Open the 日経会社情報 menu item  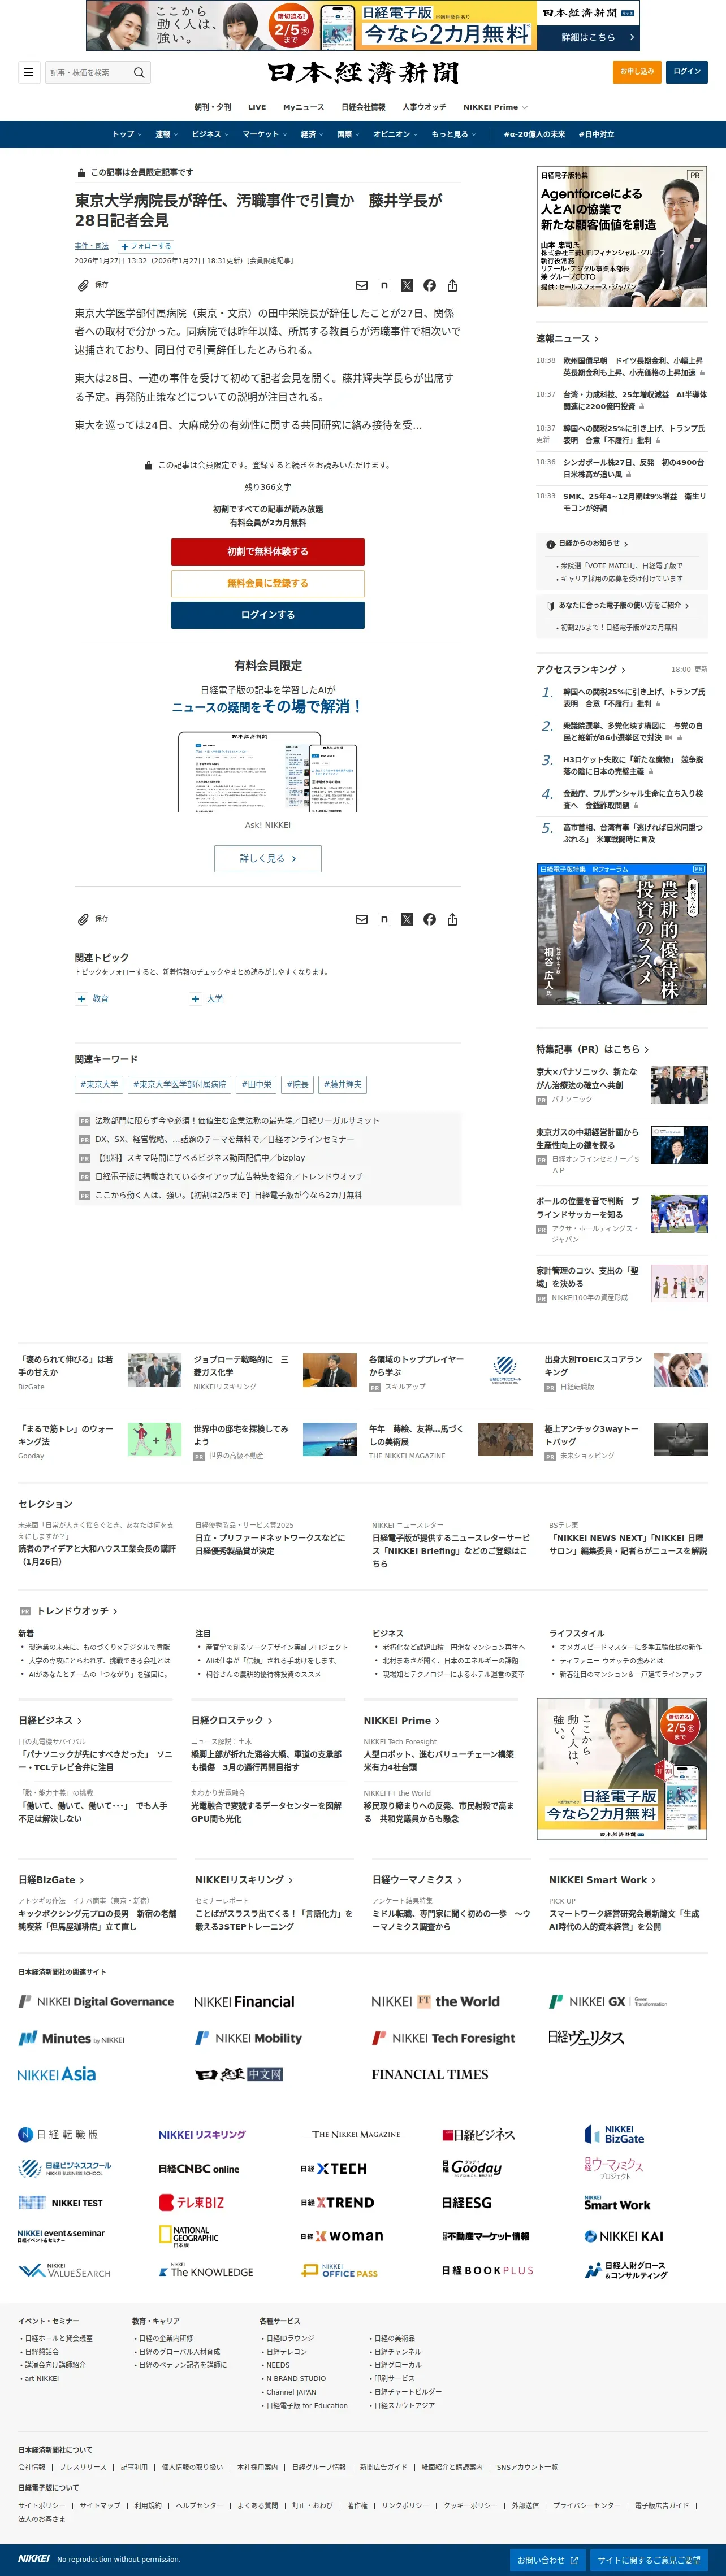coord(363,107)
